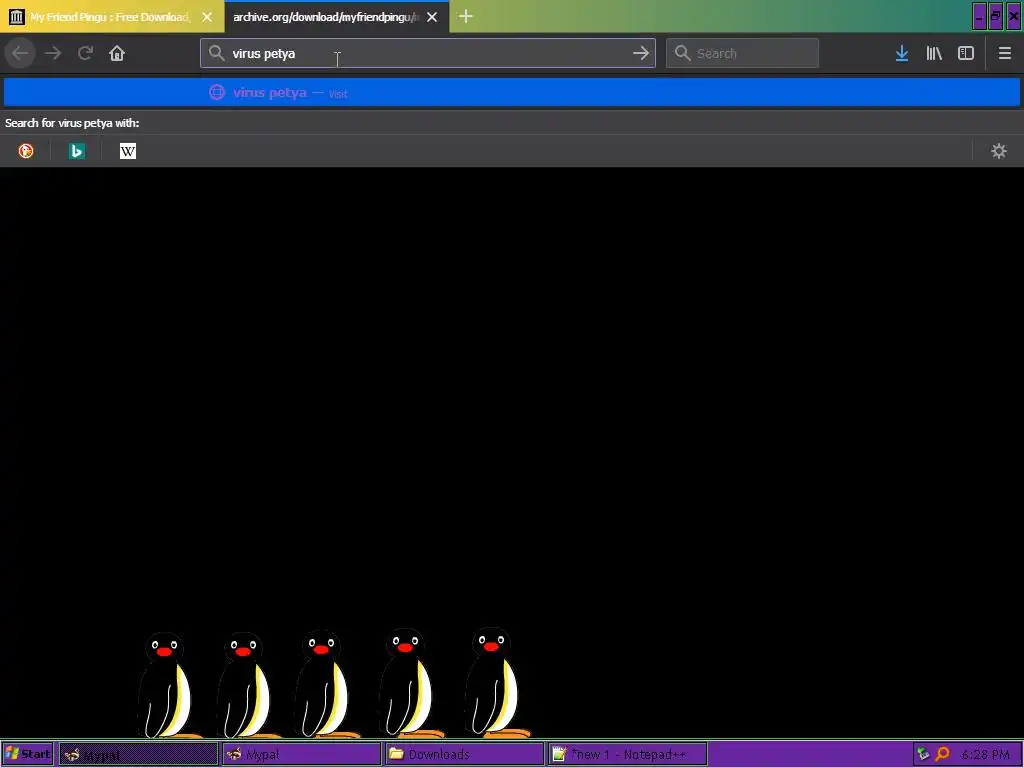The width and height of the screenshot is (1024, 768).
Task: Click the 'Search for virus petya with:' label
Action: [72, 123]
